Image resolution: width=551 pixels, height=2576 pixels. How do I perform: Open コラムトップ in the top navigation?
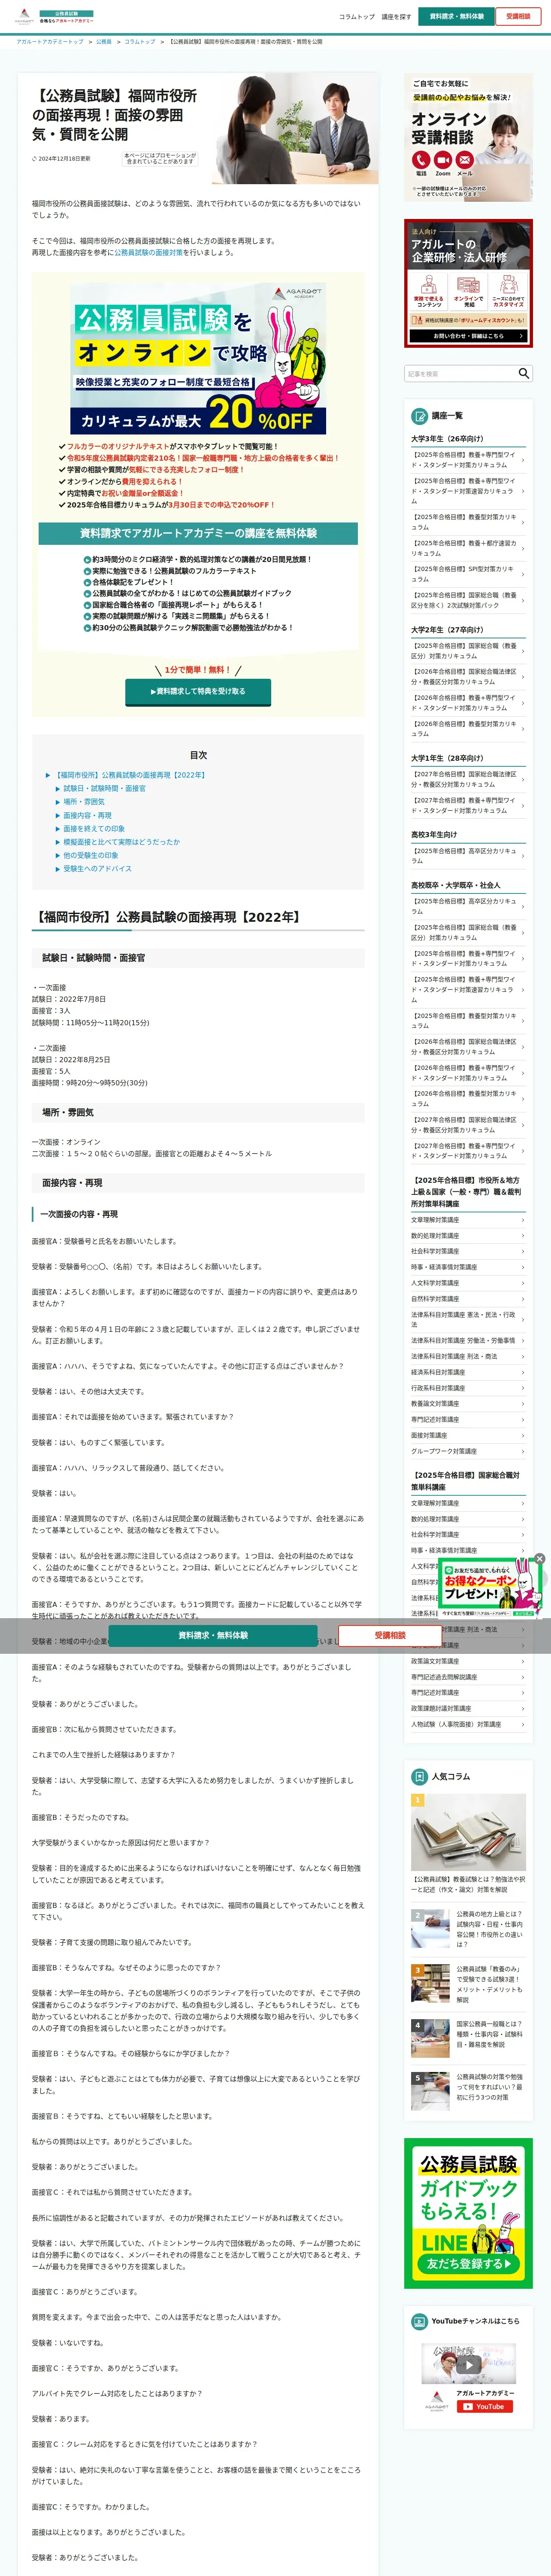(x=357, y=17)
